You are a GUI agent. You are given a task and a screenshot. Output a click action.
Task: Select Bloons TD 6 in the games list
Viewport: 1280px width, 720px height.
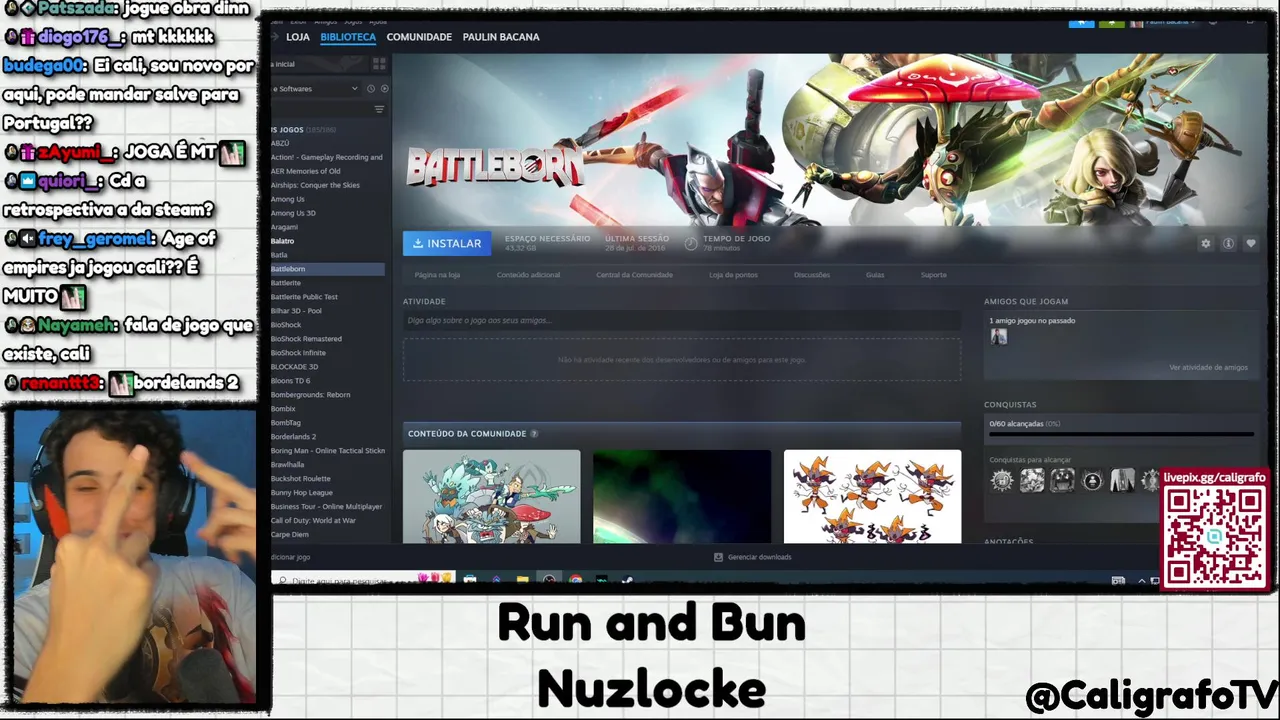coord(291,381)
